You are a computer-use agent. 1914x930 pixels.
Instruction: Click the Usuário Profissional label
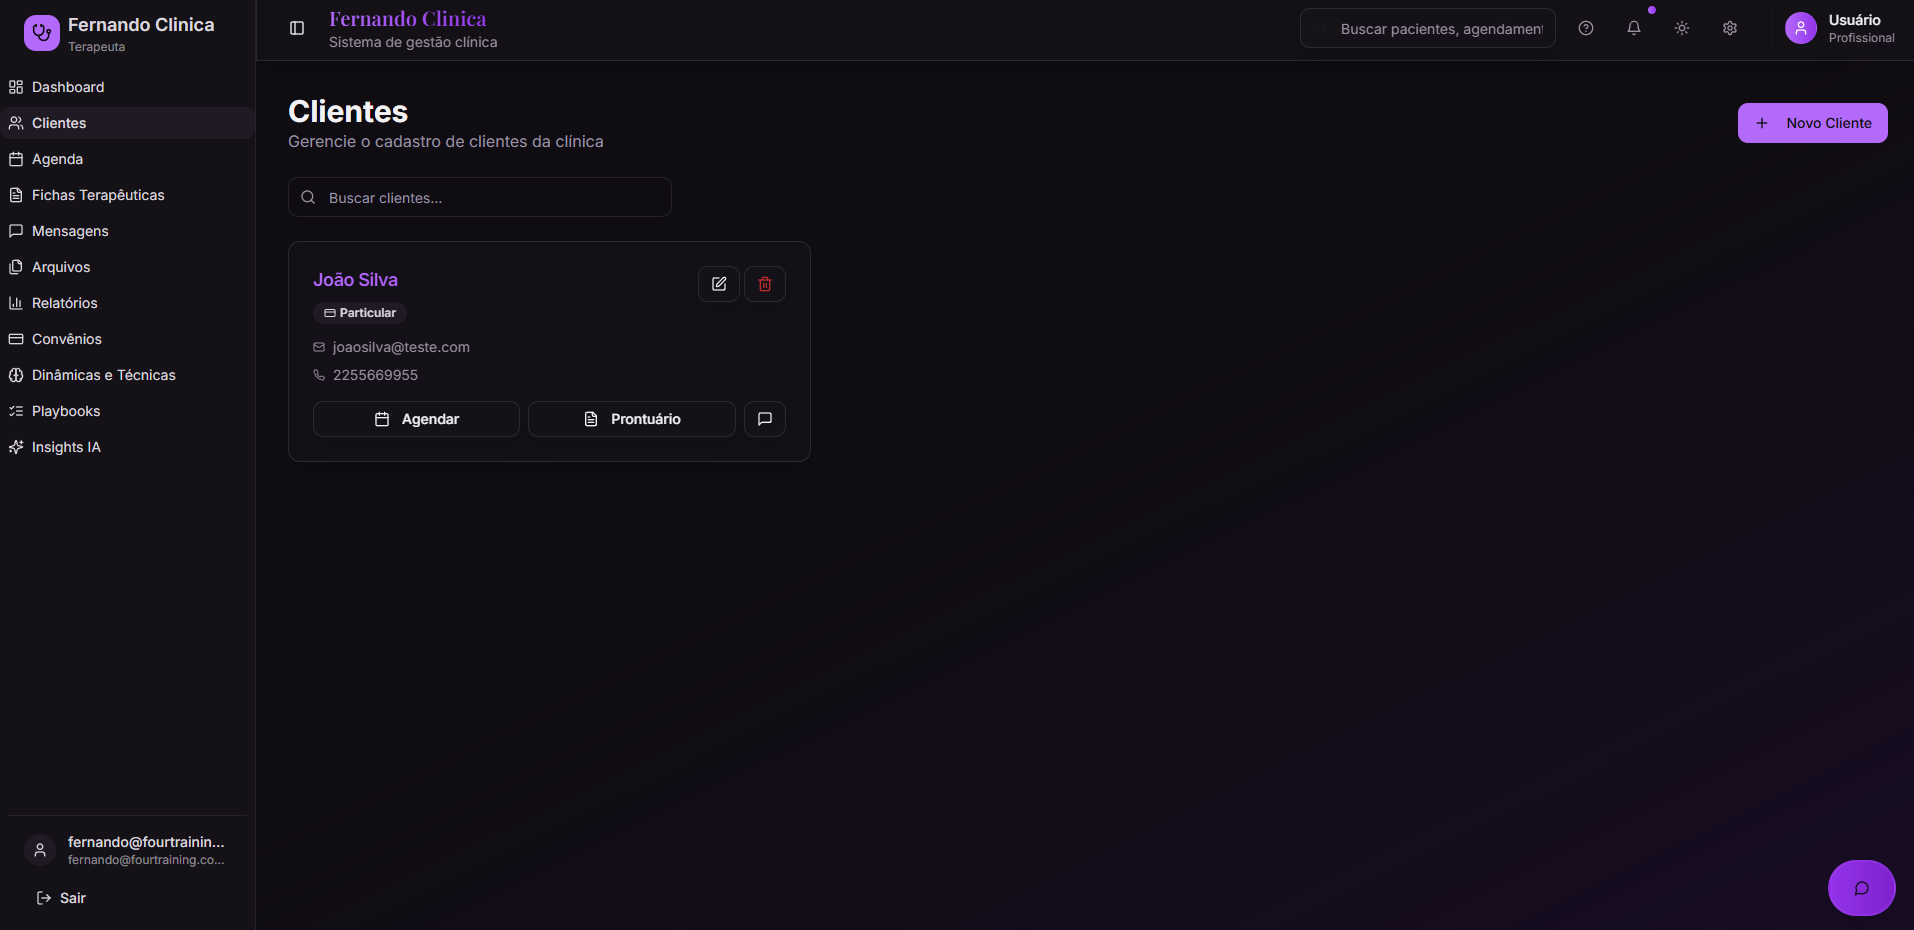pyautogui.click(x=1861, y=28)
